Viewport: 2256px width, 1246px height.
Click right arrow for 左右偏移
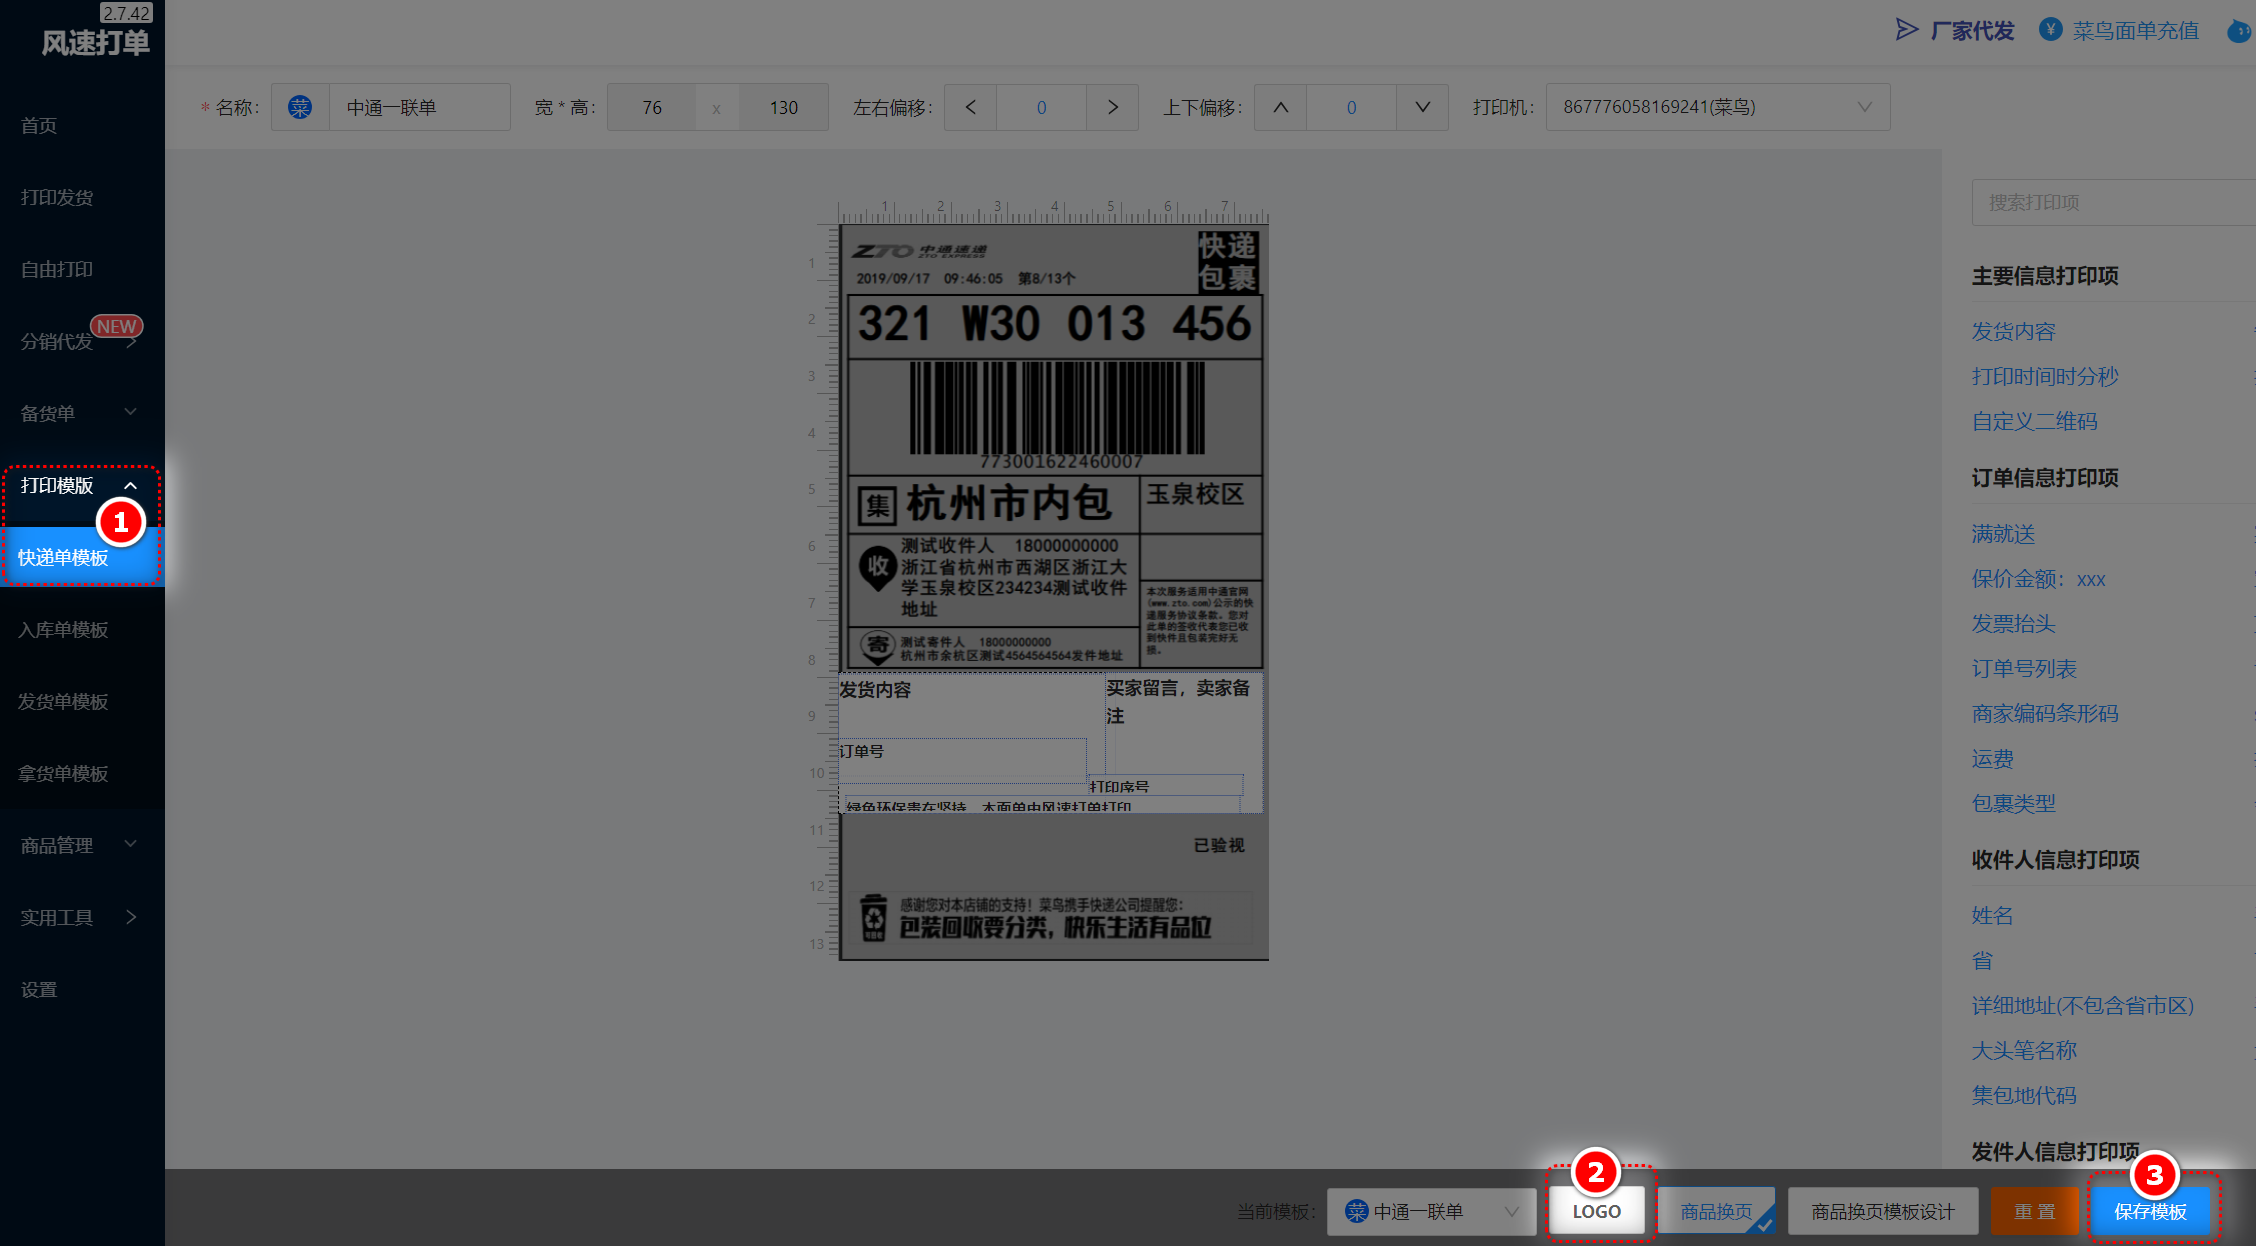click(1112, 107)
